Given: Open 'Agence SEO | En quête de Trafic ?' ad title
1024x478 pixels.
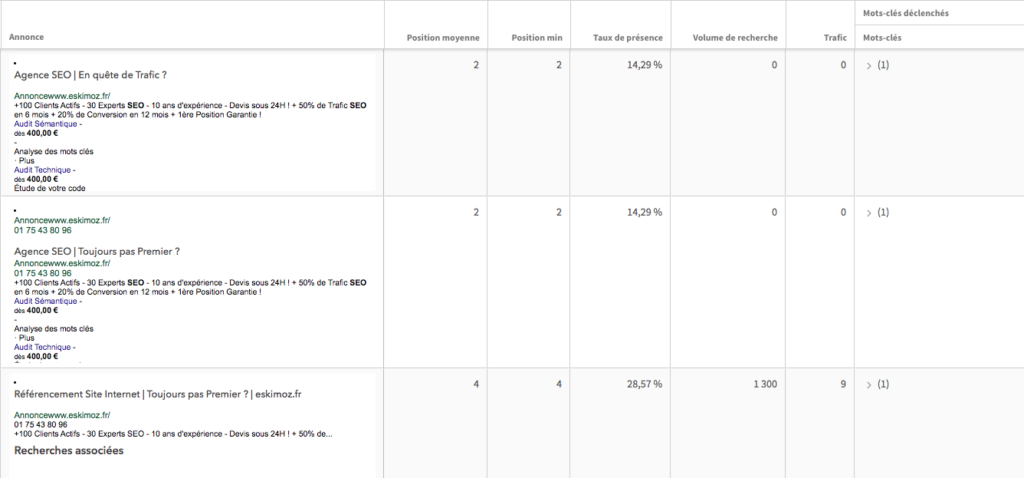Looking at the screenshot, I should click(90, 75).
